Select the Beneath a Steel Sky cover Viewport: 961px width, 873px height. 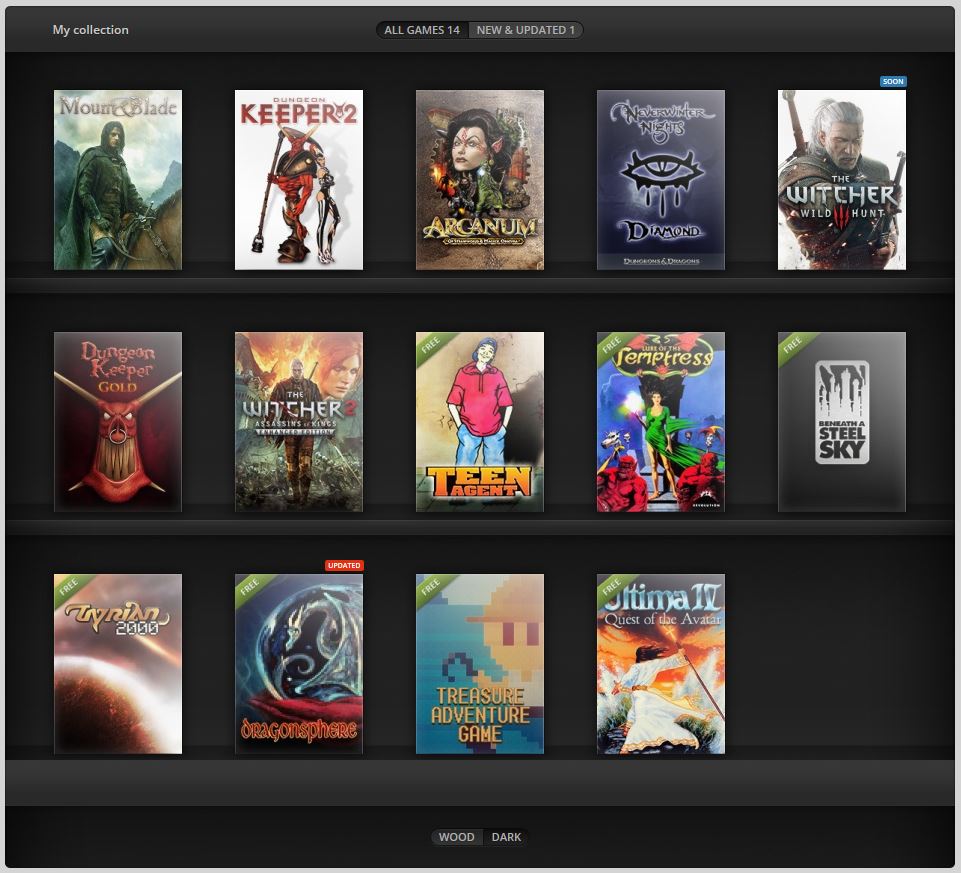[841, 422]
